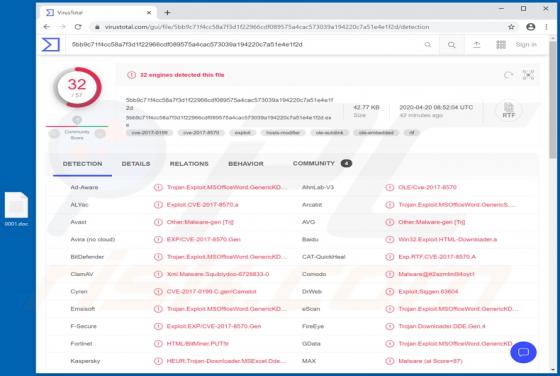Open the apps grid icon
This screenshot has width=560, height=376.
(x=501, y=45)
